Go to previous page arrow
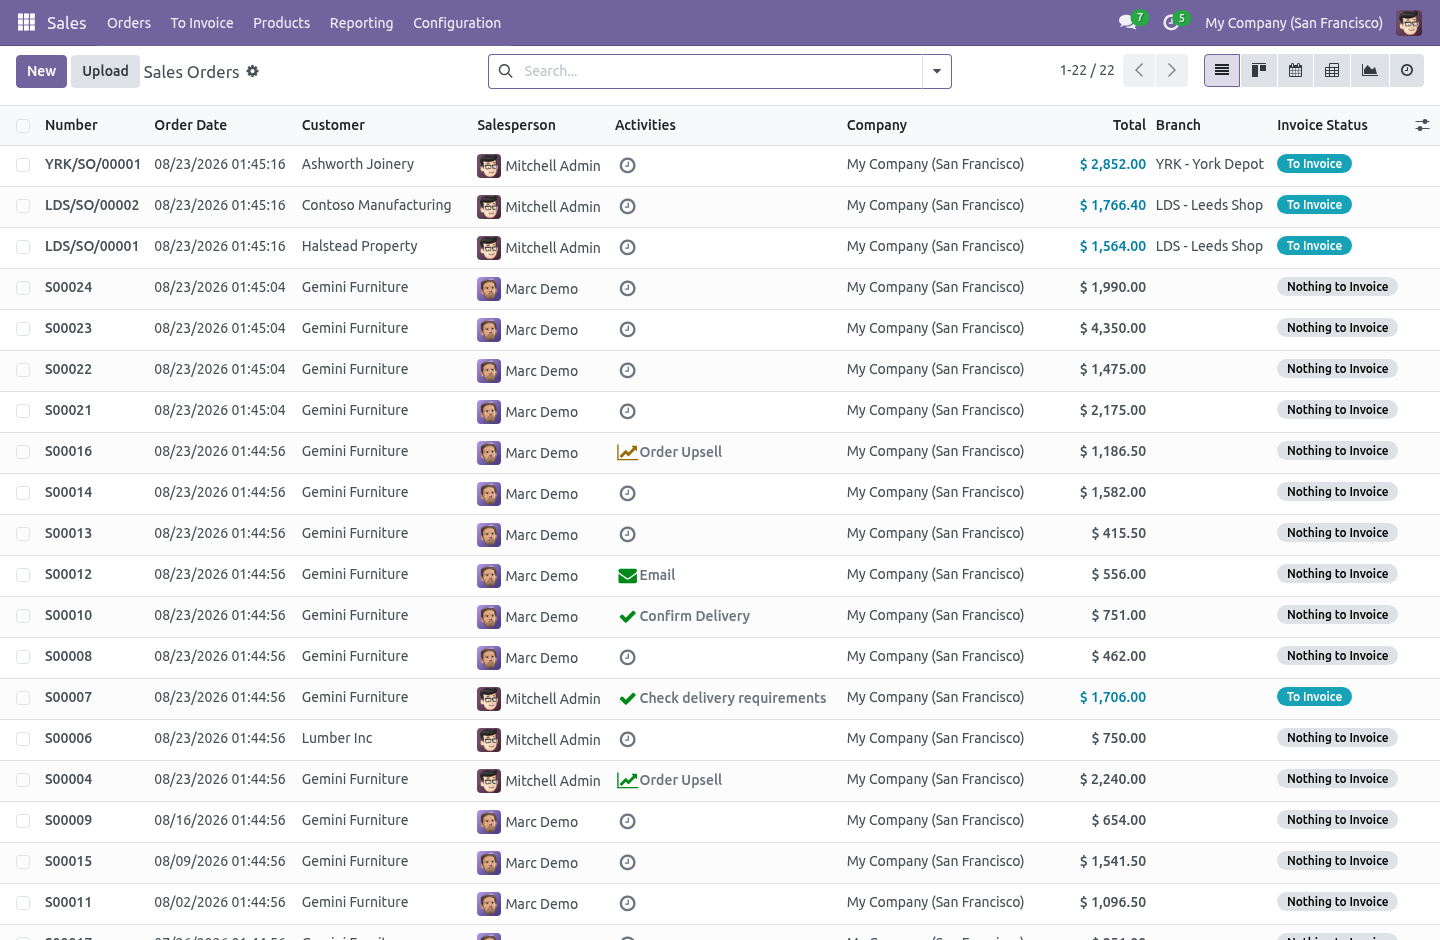Viewport: 1440px width, 940px height. 1139,71
